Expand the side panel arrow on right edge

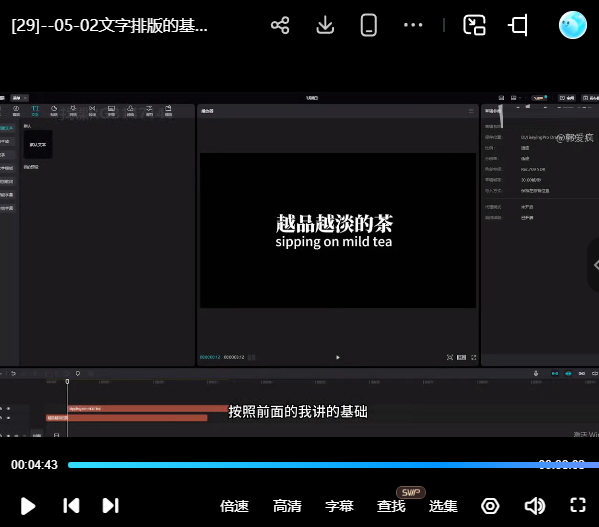click(595, 265)
